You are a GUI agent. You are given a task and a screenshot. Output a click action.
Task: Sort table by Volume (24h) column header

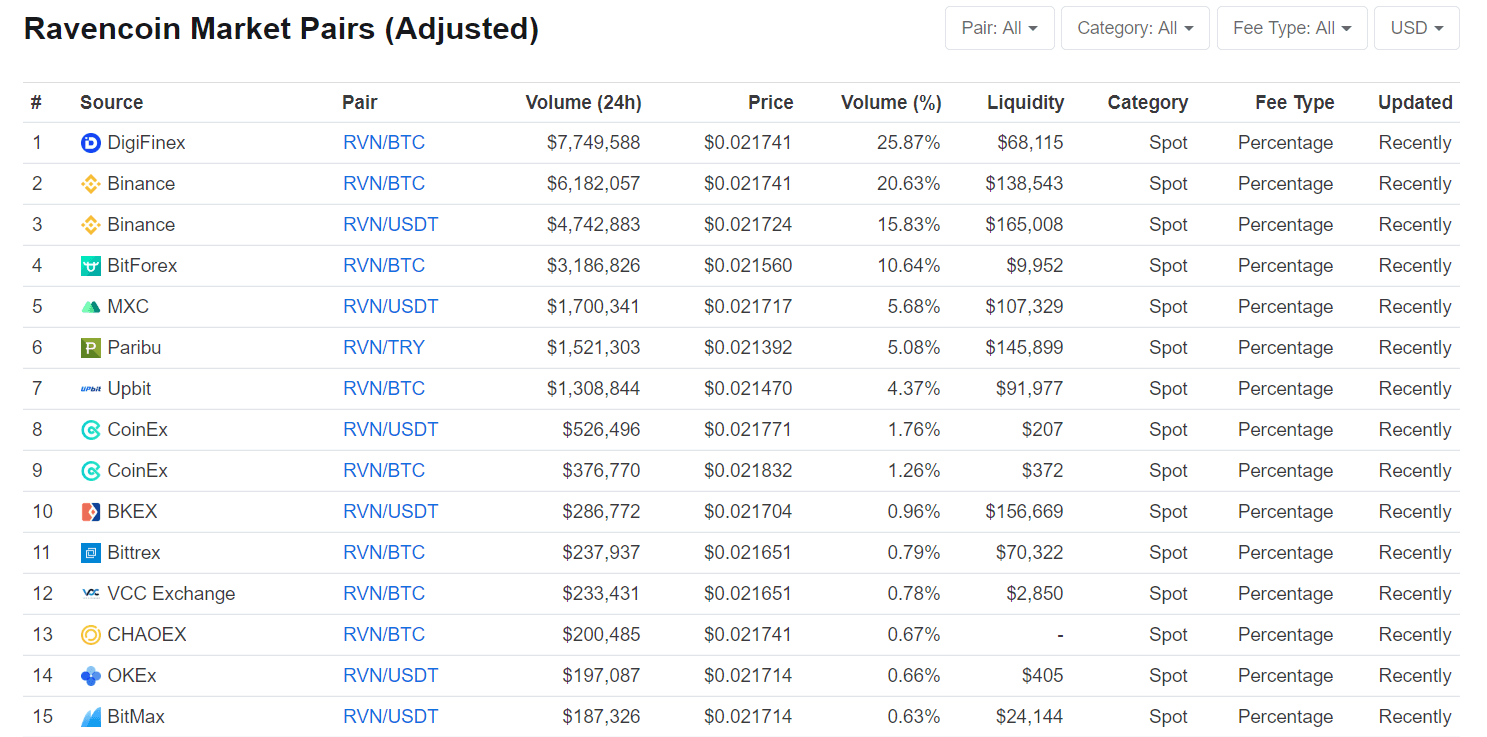(x=583, y=102)
